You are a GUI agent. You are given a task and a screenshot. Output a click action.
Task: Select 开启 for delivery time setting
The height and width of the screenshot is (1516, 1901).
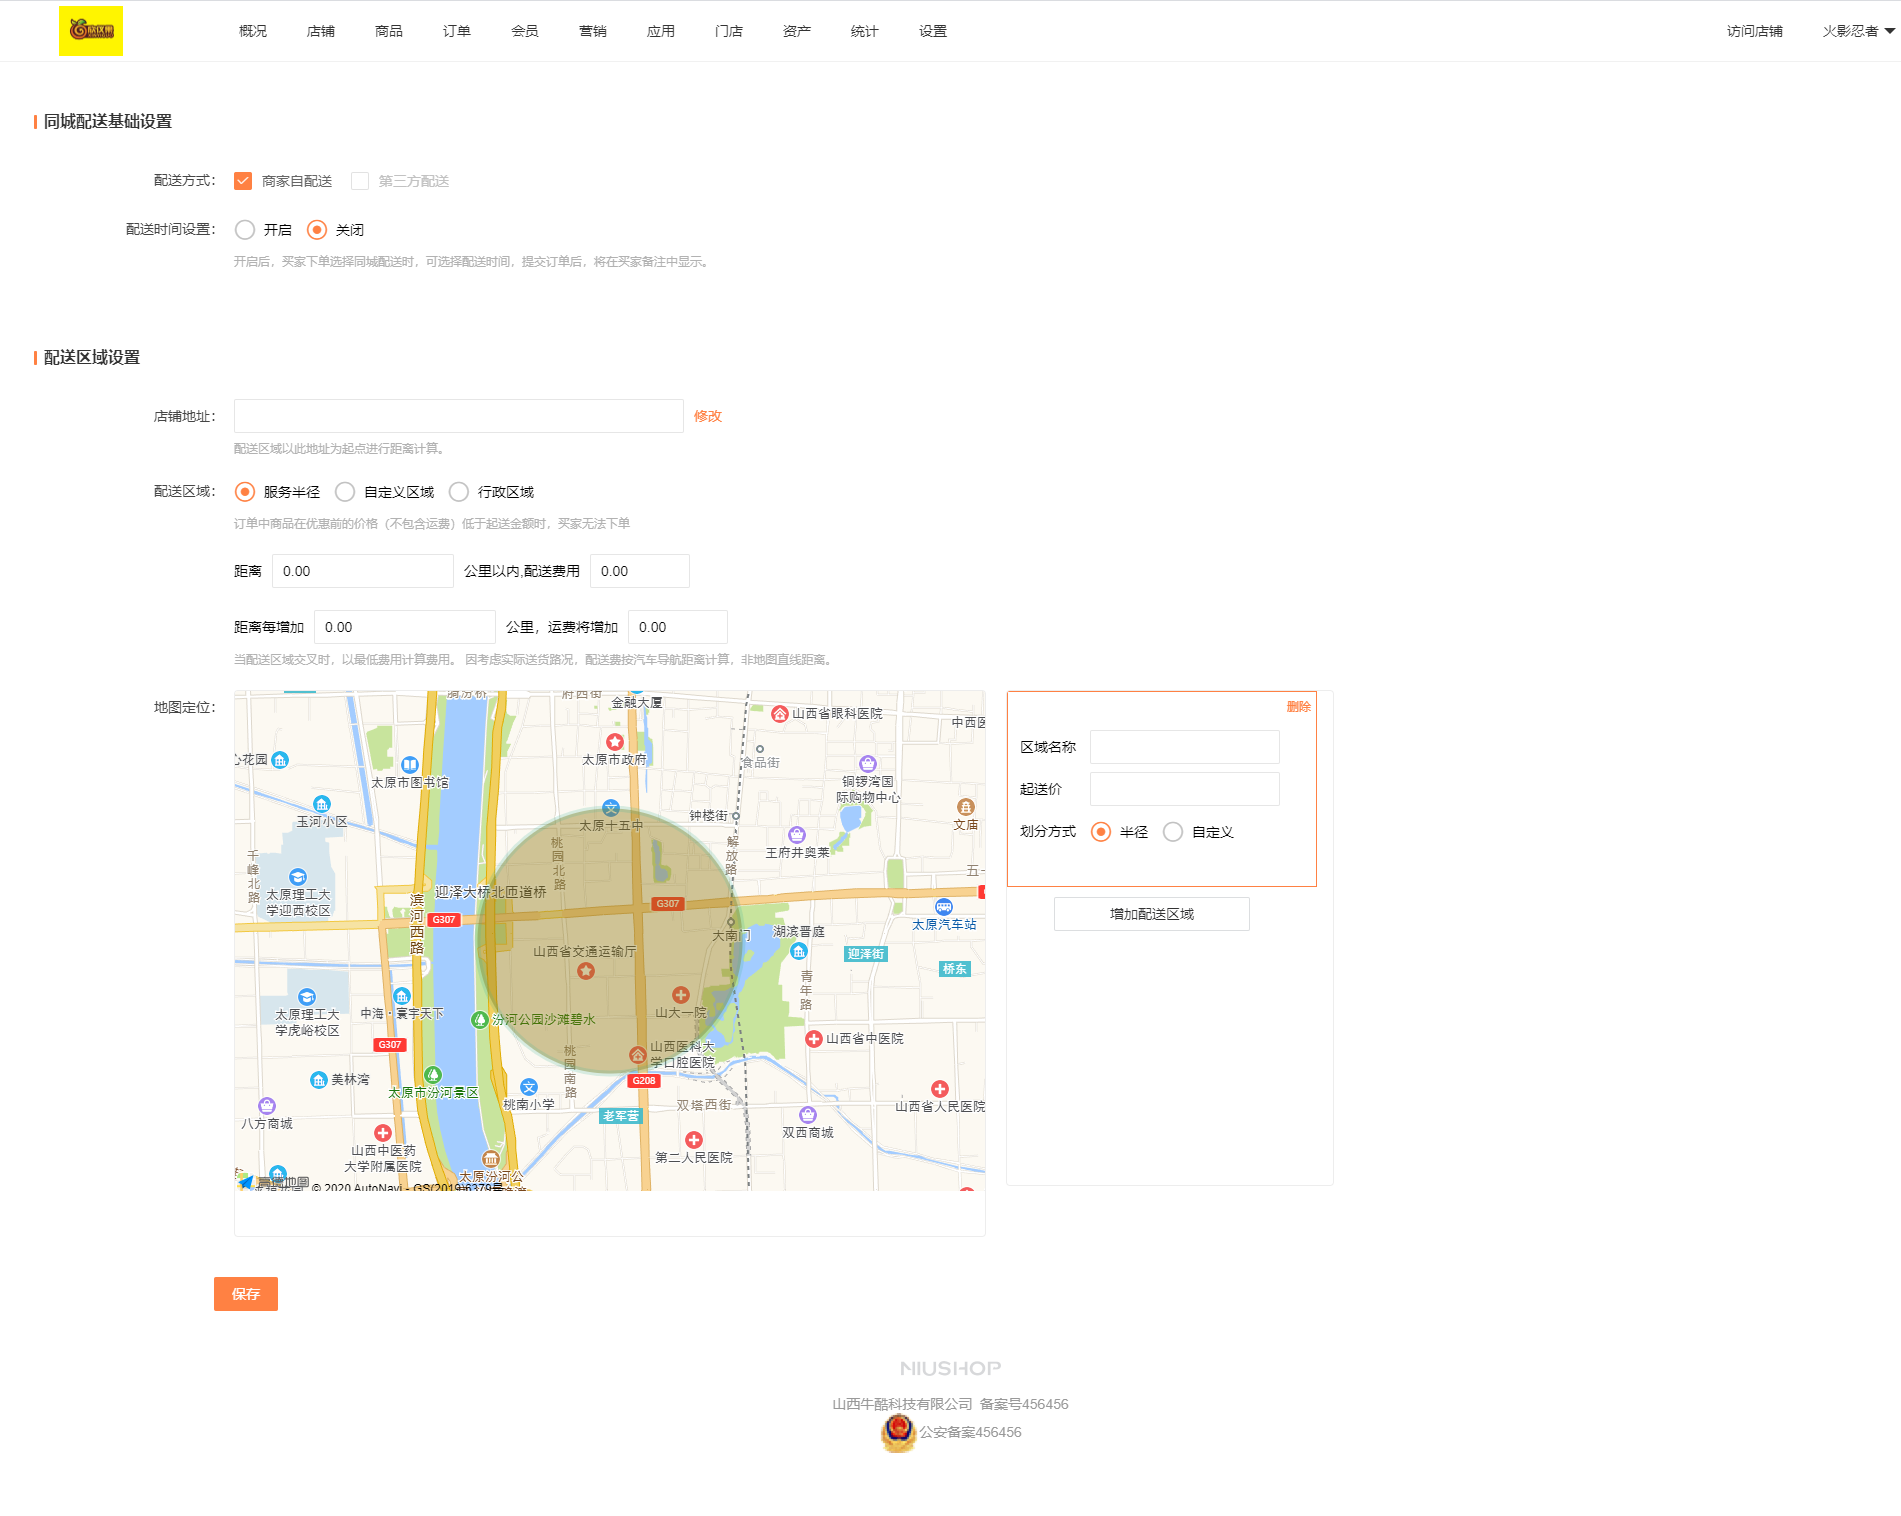click(245, 230)
